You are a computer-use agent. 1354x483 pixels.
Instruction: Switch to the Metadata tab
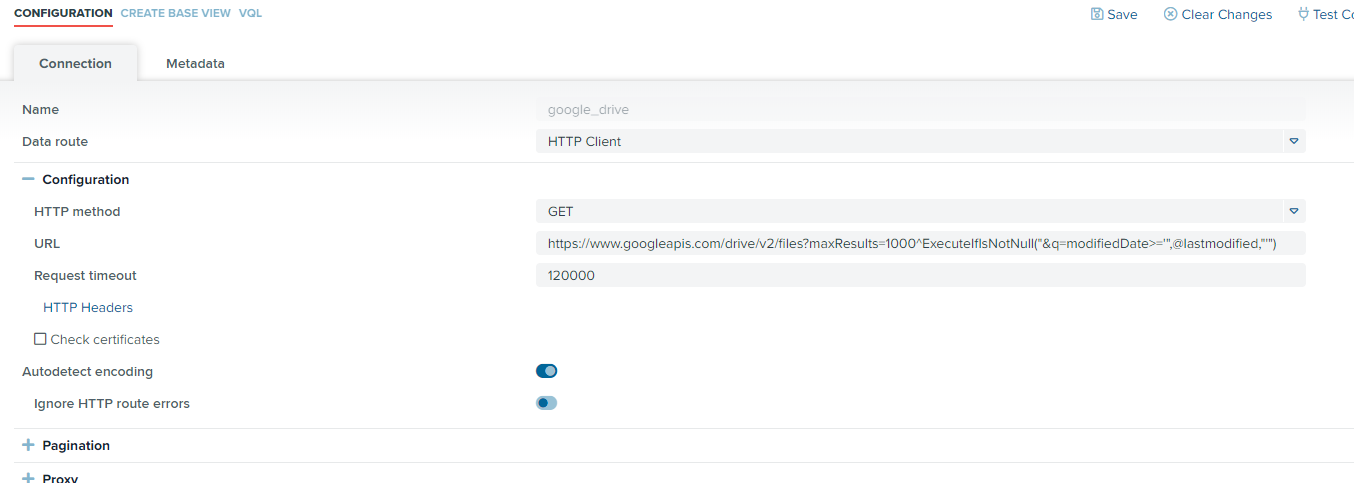pos(195,63)
